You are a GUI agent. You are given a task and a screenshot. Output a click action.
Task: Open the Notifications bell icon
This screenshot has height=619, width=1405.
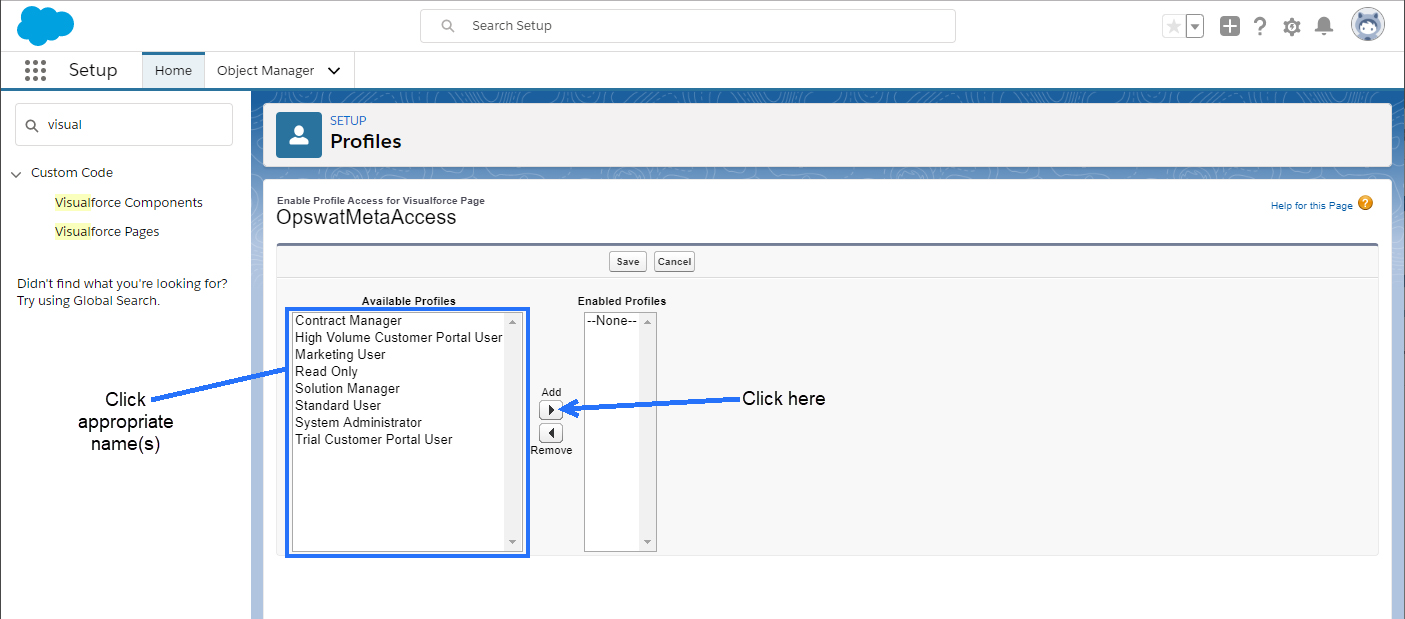point(1324,27)
